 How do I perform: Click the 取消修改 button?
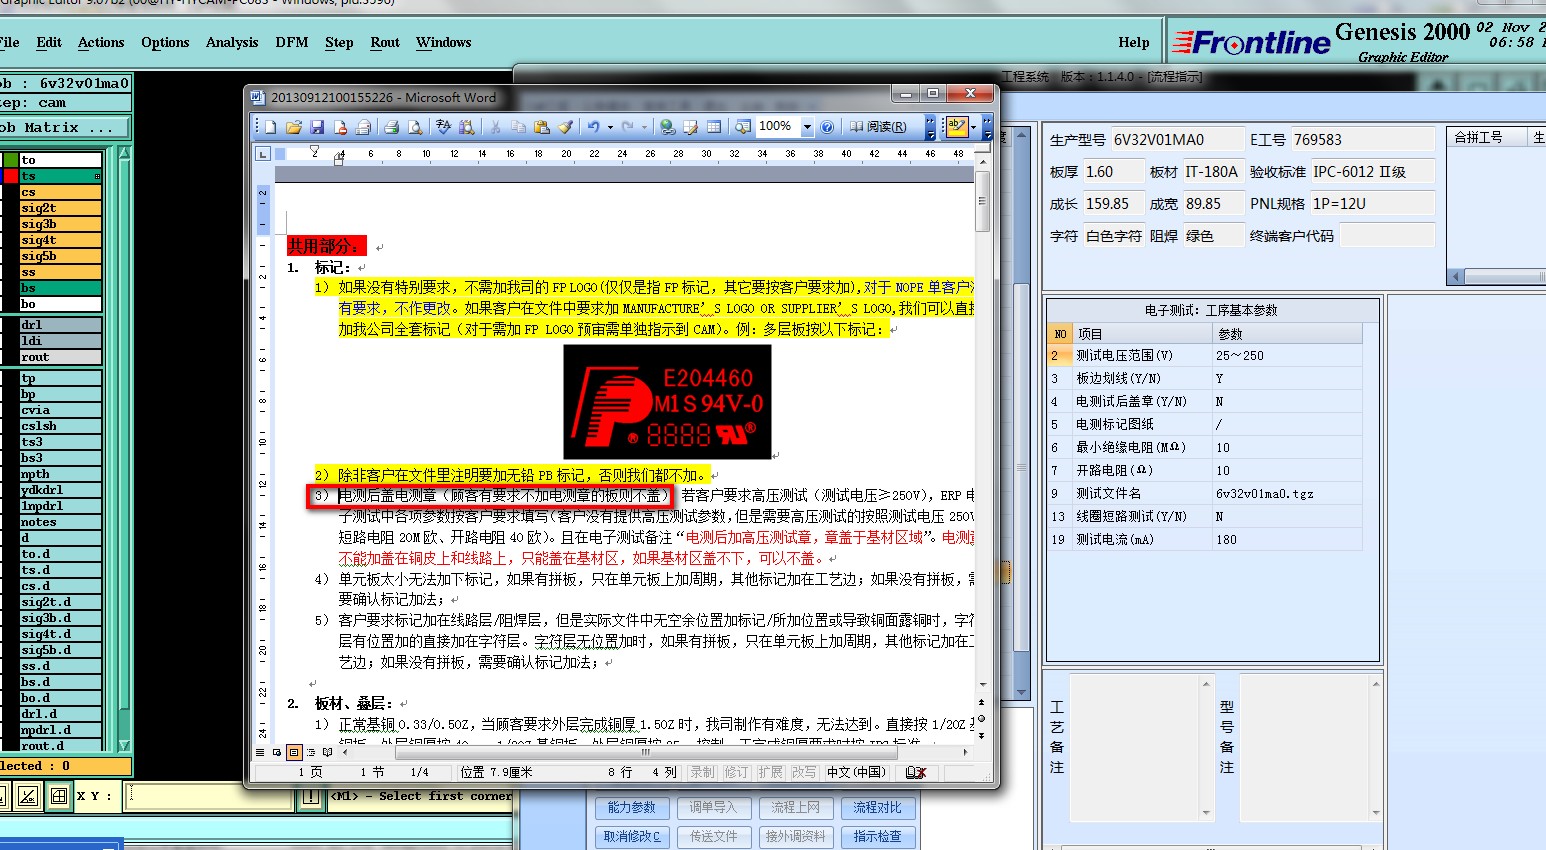coord(631,836)
